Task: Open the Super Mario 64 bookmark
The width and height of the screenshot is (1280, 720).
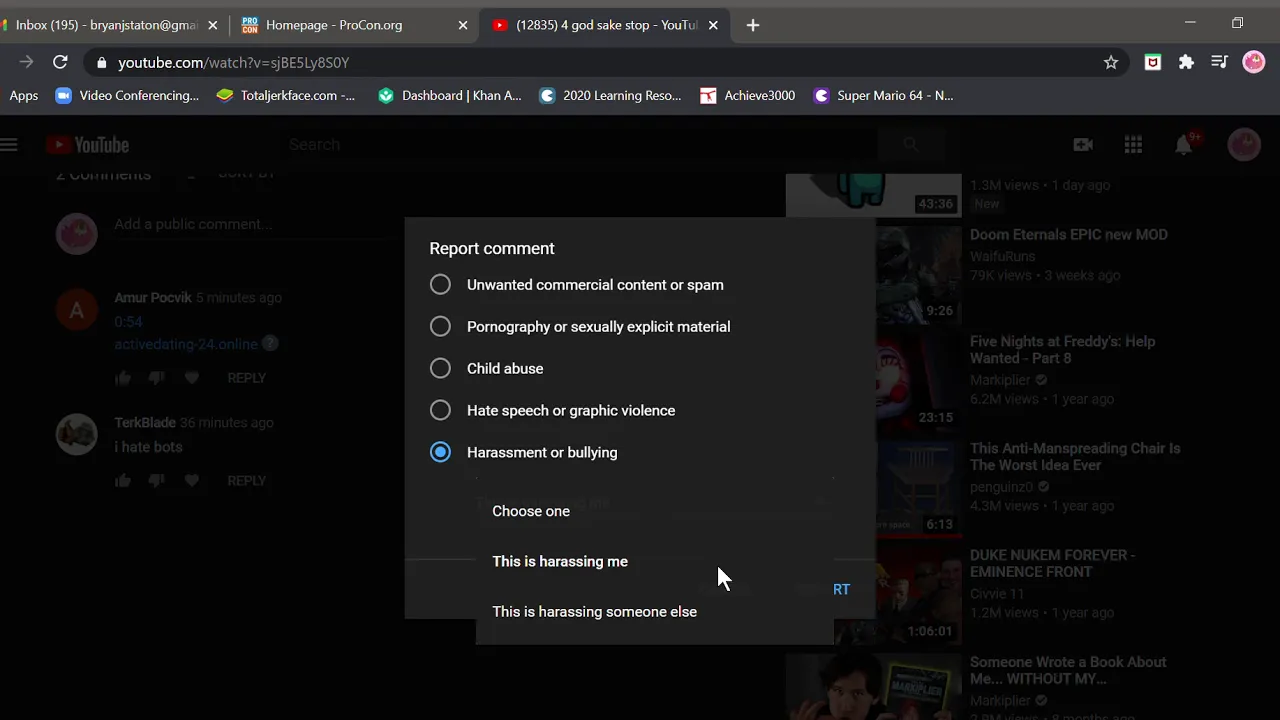Action: (884, 95)
